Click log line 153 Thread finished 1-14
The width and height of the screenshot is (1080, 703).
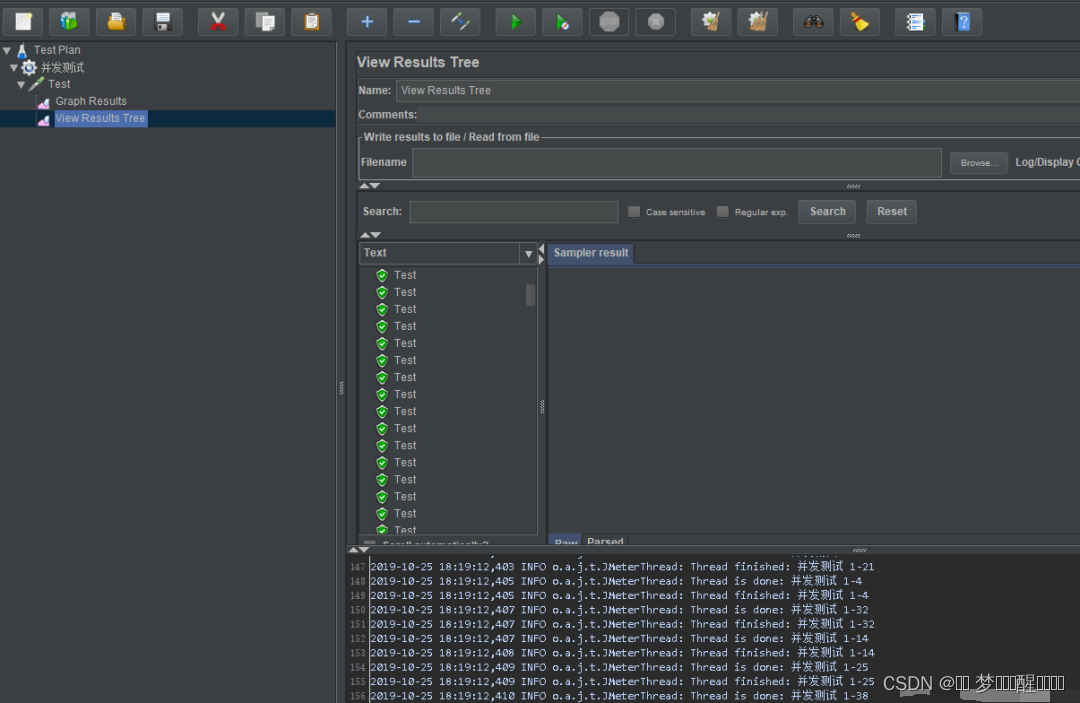pos(621,653)
